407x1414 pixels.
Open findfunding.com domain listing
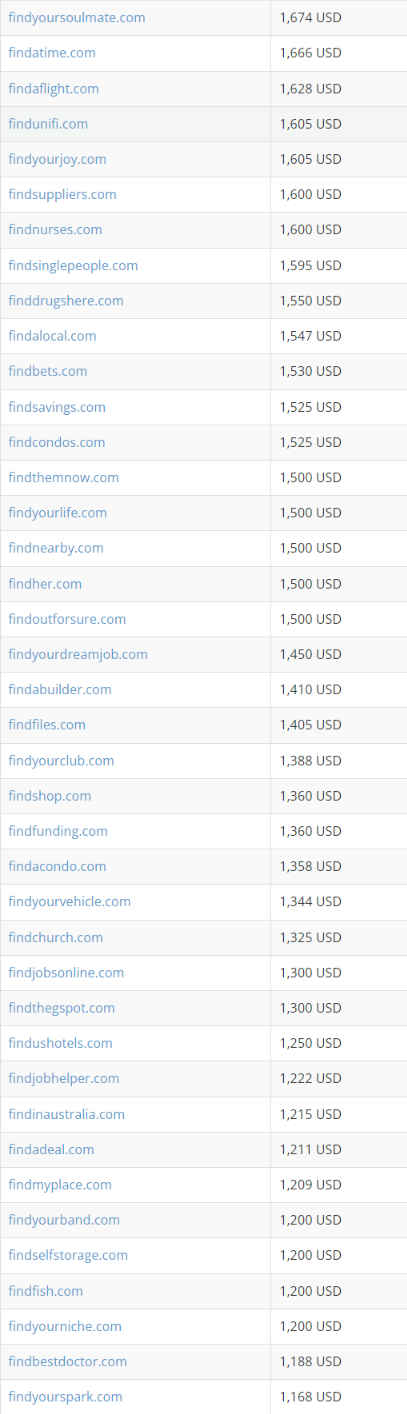(58, 831)
